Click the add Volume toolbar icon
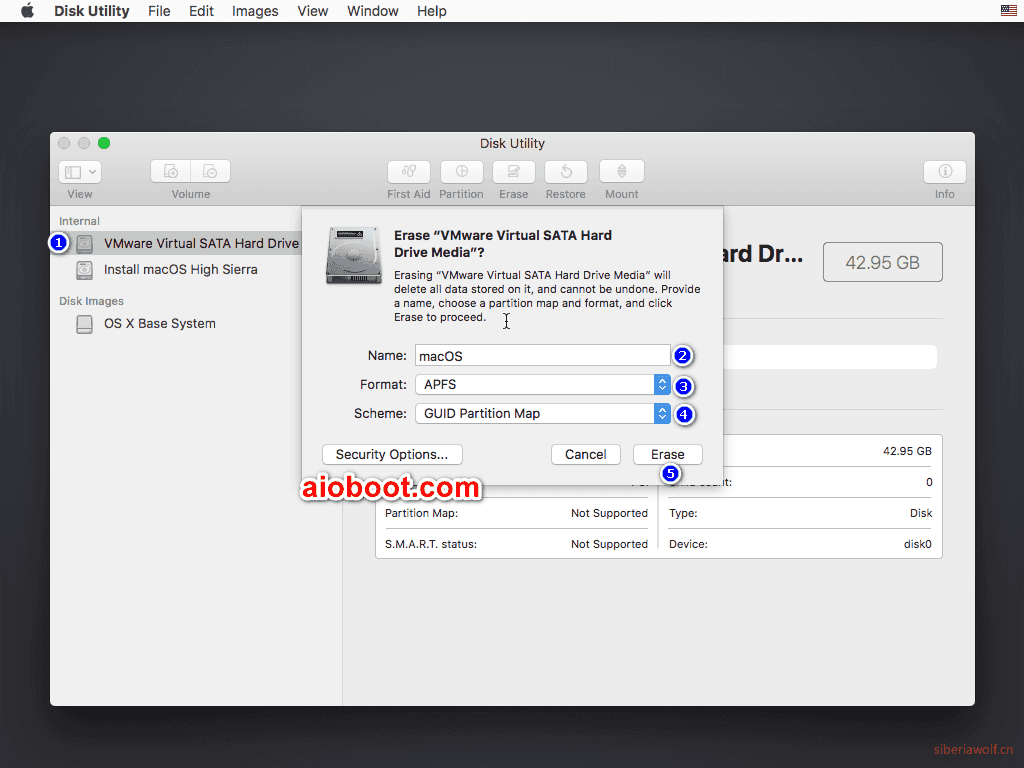 click(170, 172)
